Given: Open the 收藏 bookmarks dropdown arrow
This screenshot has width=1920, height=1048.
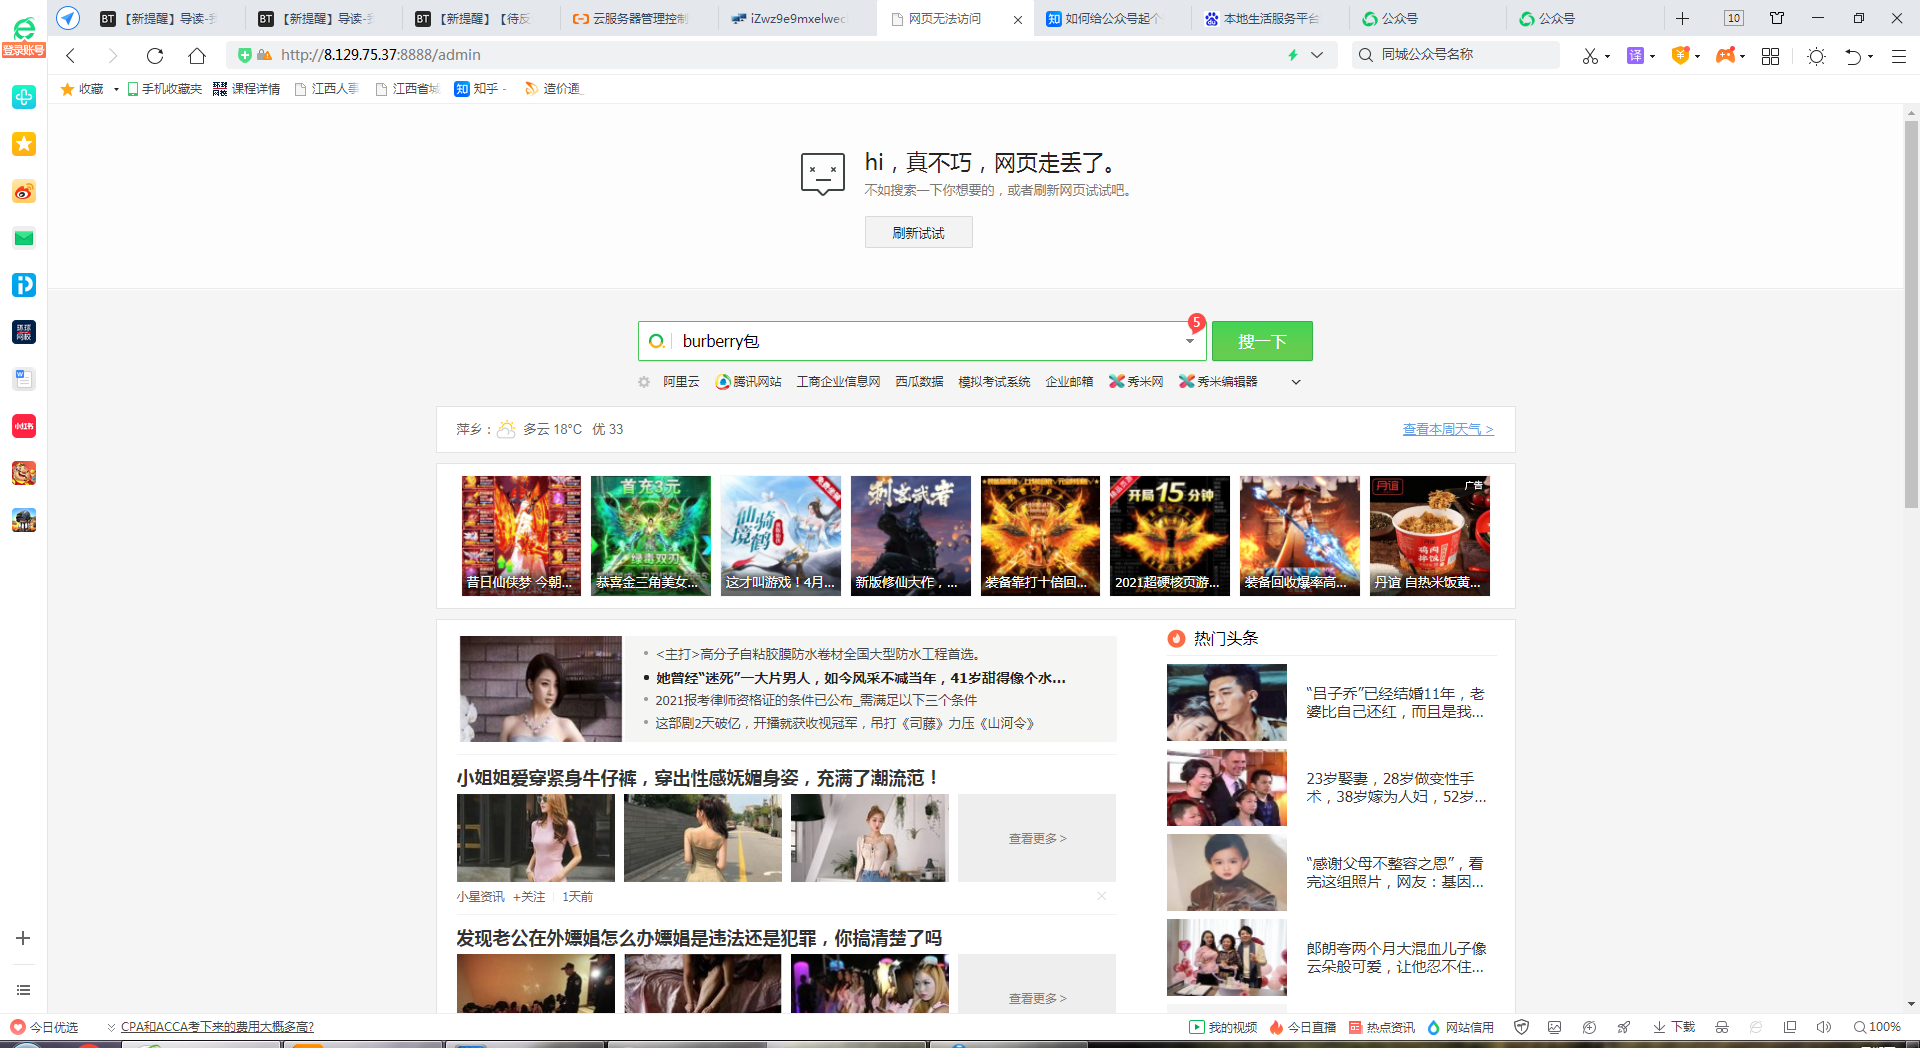Looking at the screenshot, I should pyautogui.click(x=116, y=89).
